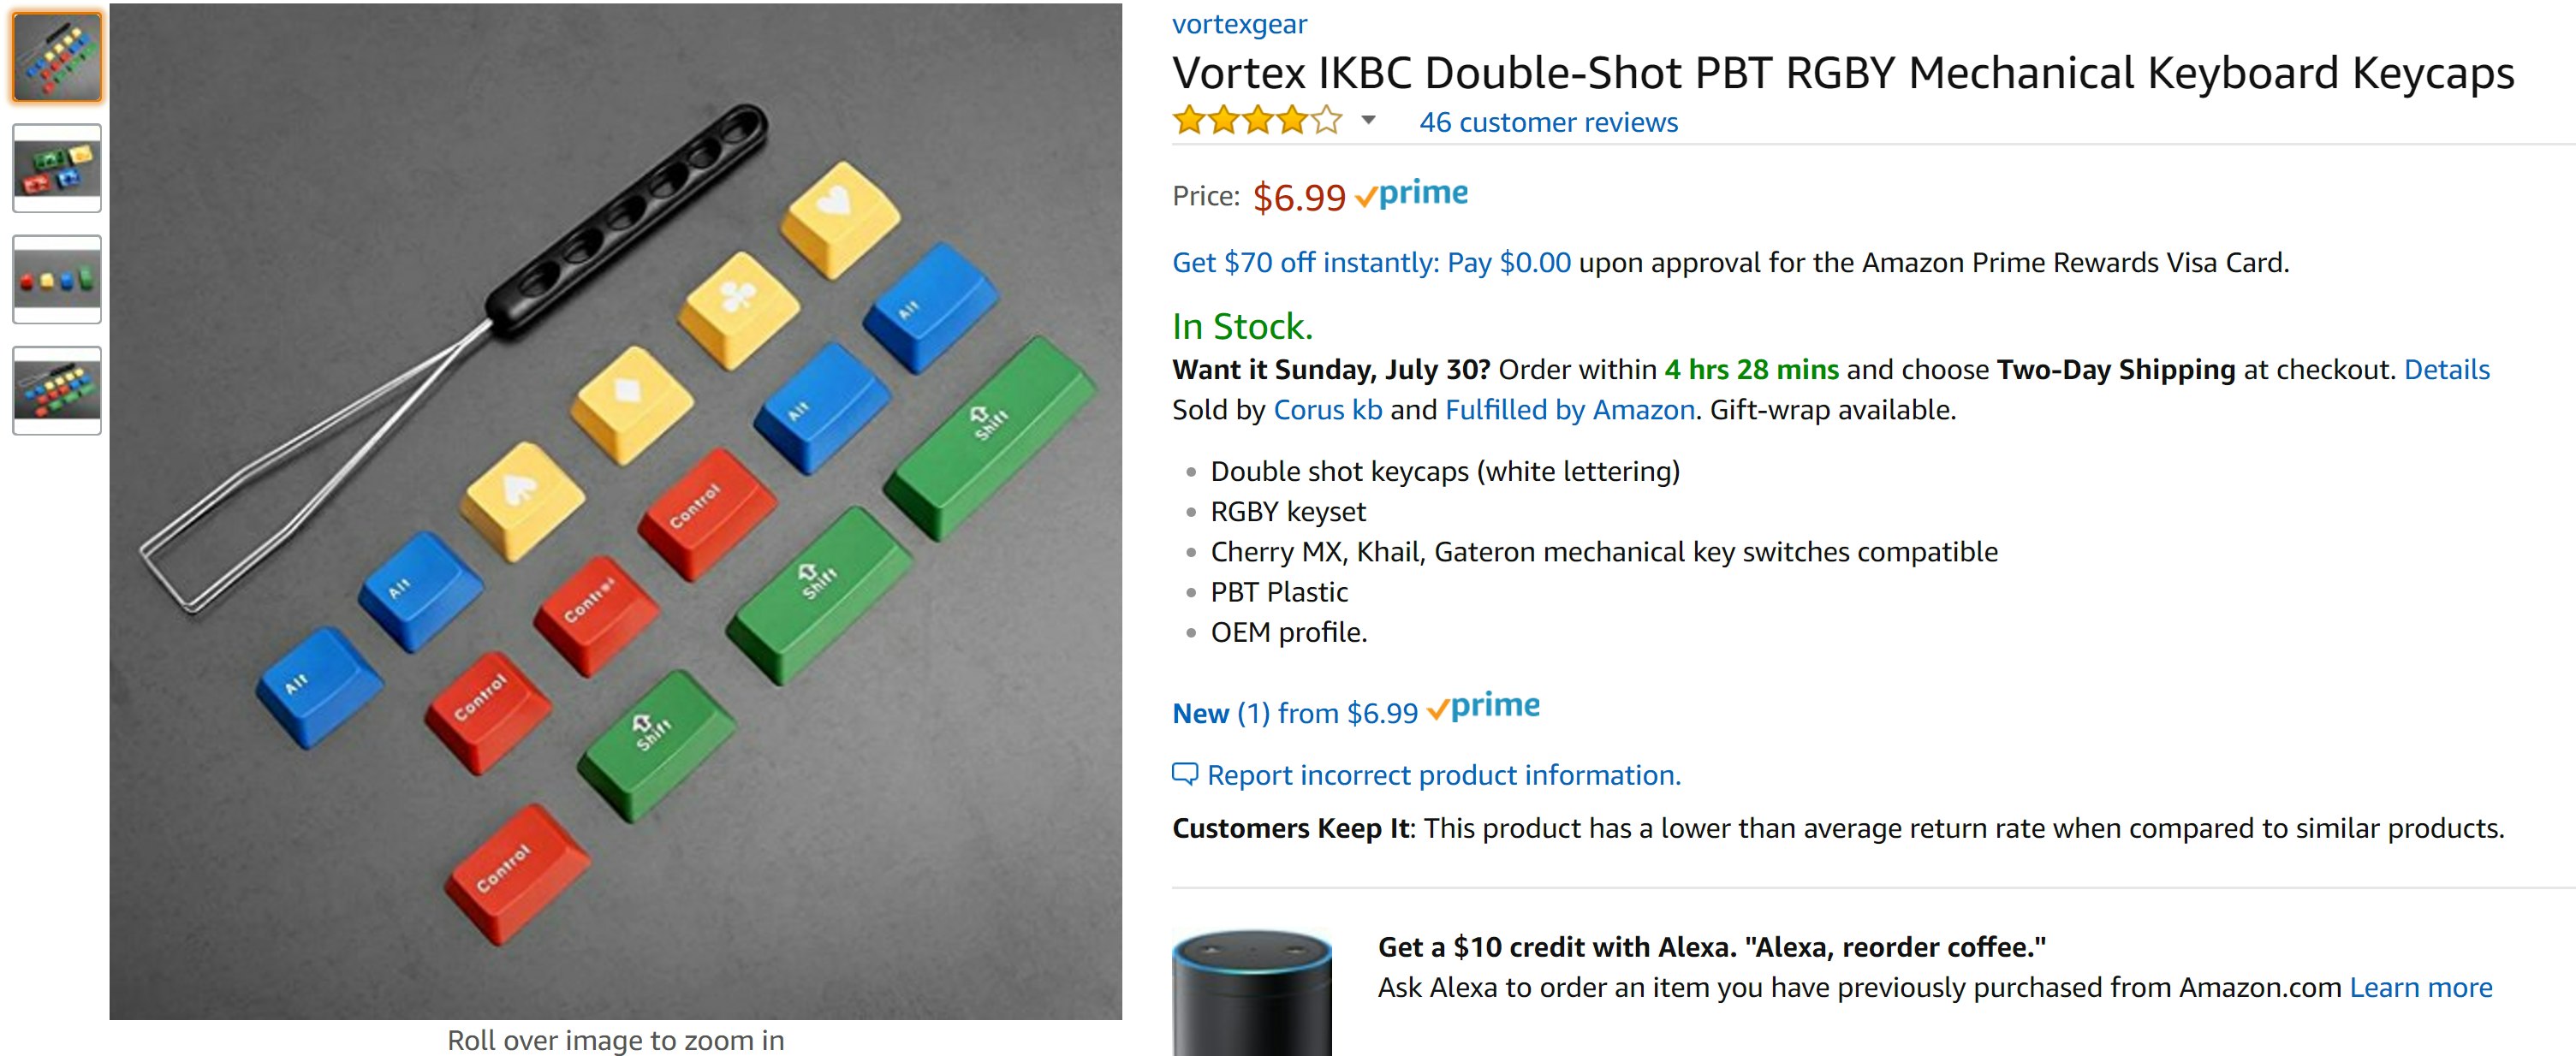The height and width of the screenshot is (1056, 2576).
Task: Open the Get $70 off instantly offer
Action: pyautogui.click(x=1371, y=262)
